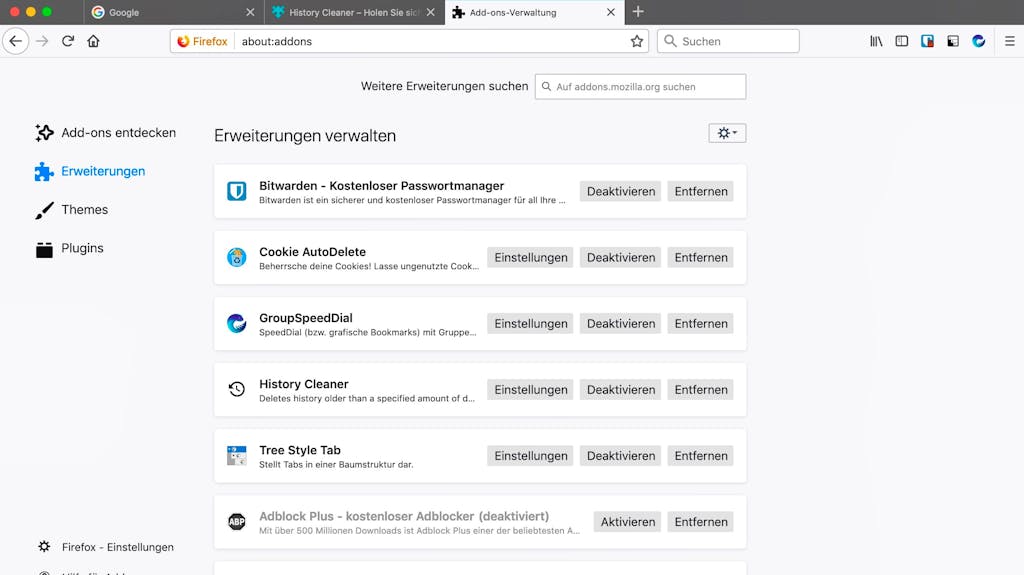Open the GroupSpeedDial toolbar icon
This screenshot has height=575, width=1024.
tap(978, 41)
